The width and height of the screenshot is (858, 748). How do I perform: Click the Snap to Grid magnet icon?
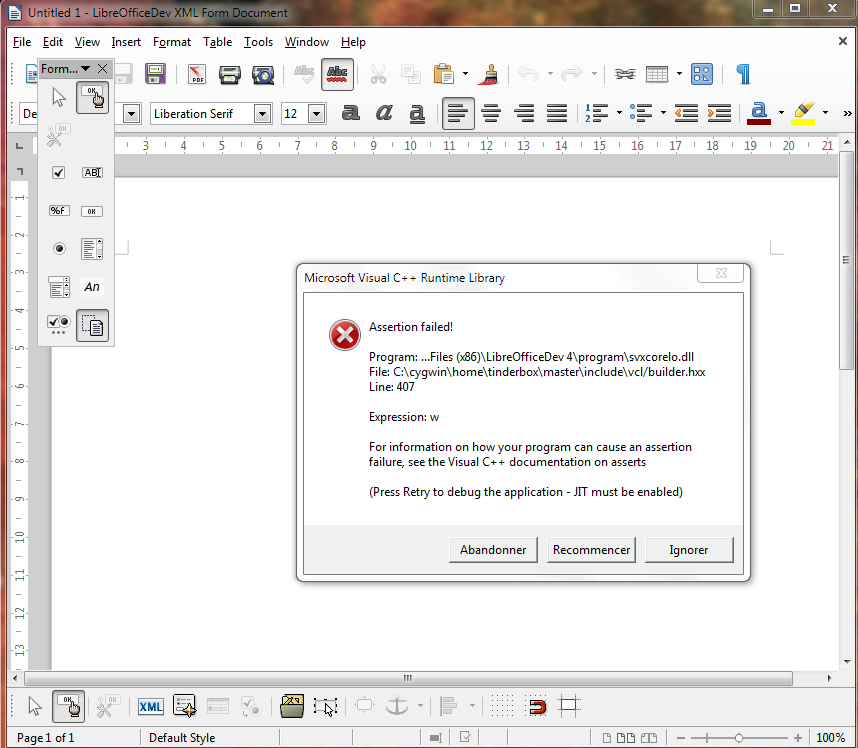coord(537,707)
